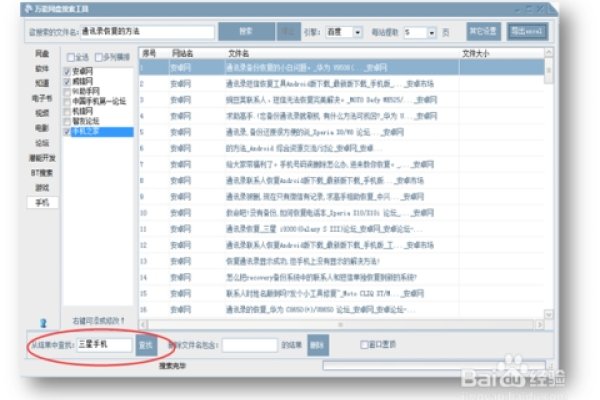
Task: Switch to the 知道 category tab
Action: 42,83
